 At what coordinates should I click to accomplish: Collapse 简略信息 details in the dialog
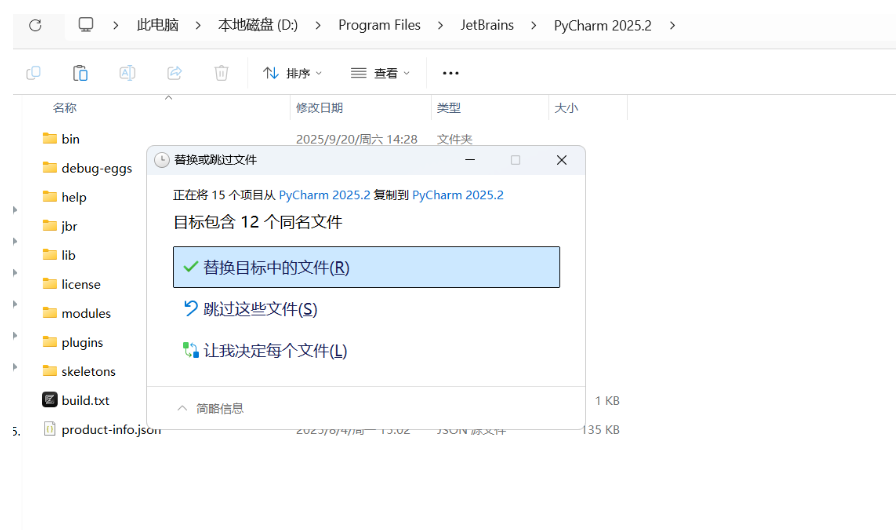coord(210,408)
